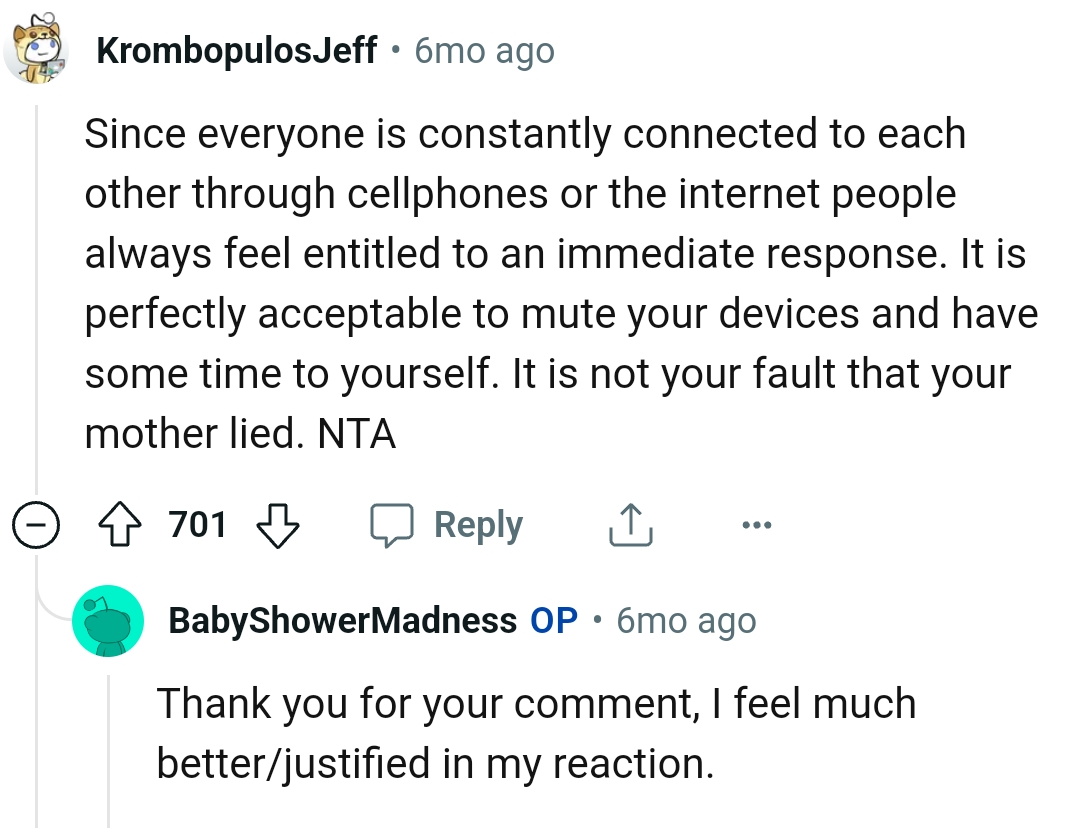Viewport: 1080px width, 828px height.
Task: Toggle the upvote on the comment
Action: tap(120, 523)
